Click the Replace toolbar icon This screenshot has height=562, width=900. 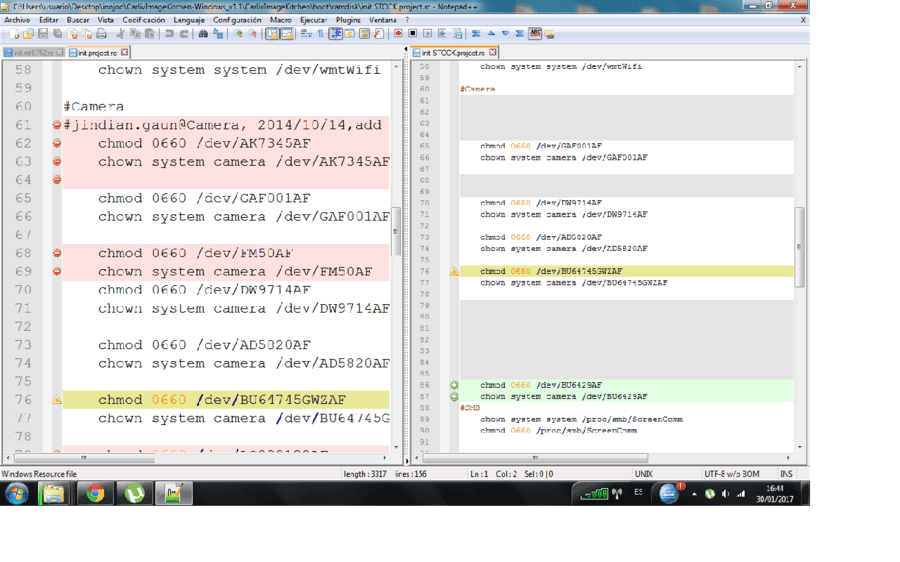(218, 34)
